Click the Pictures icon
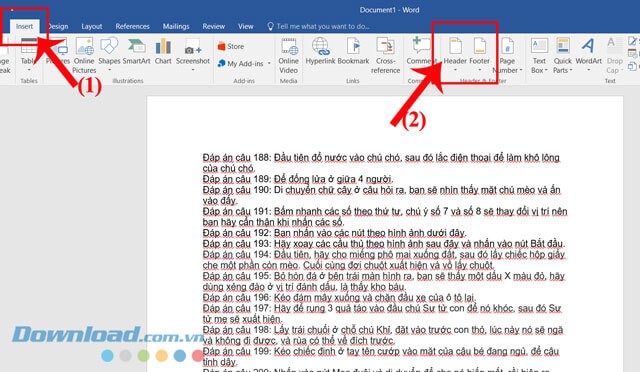 click(x=58, y=51)
